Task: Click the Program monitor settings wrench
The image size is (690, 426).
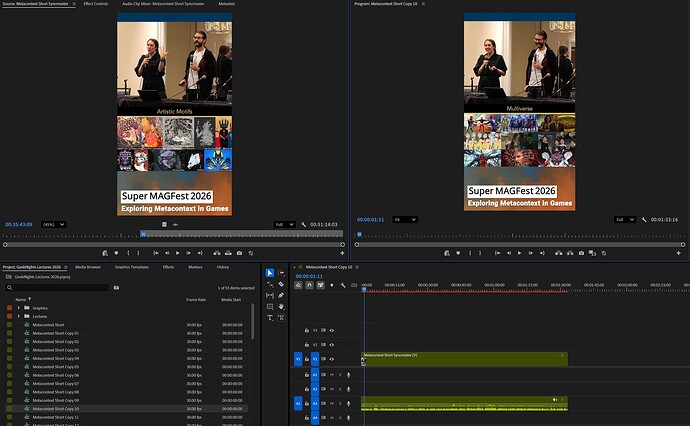Action: click(x=644, y=220)
